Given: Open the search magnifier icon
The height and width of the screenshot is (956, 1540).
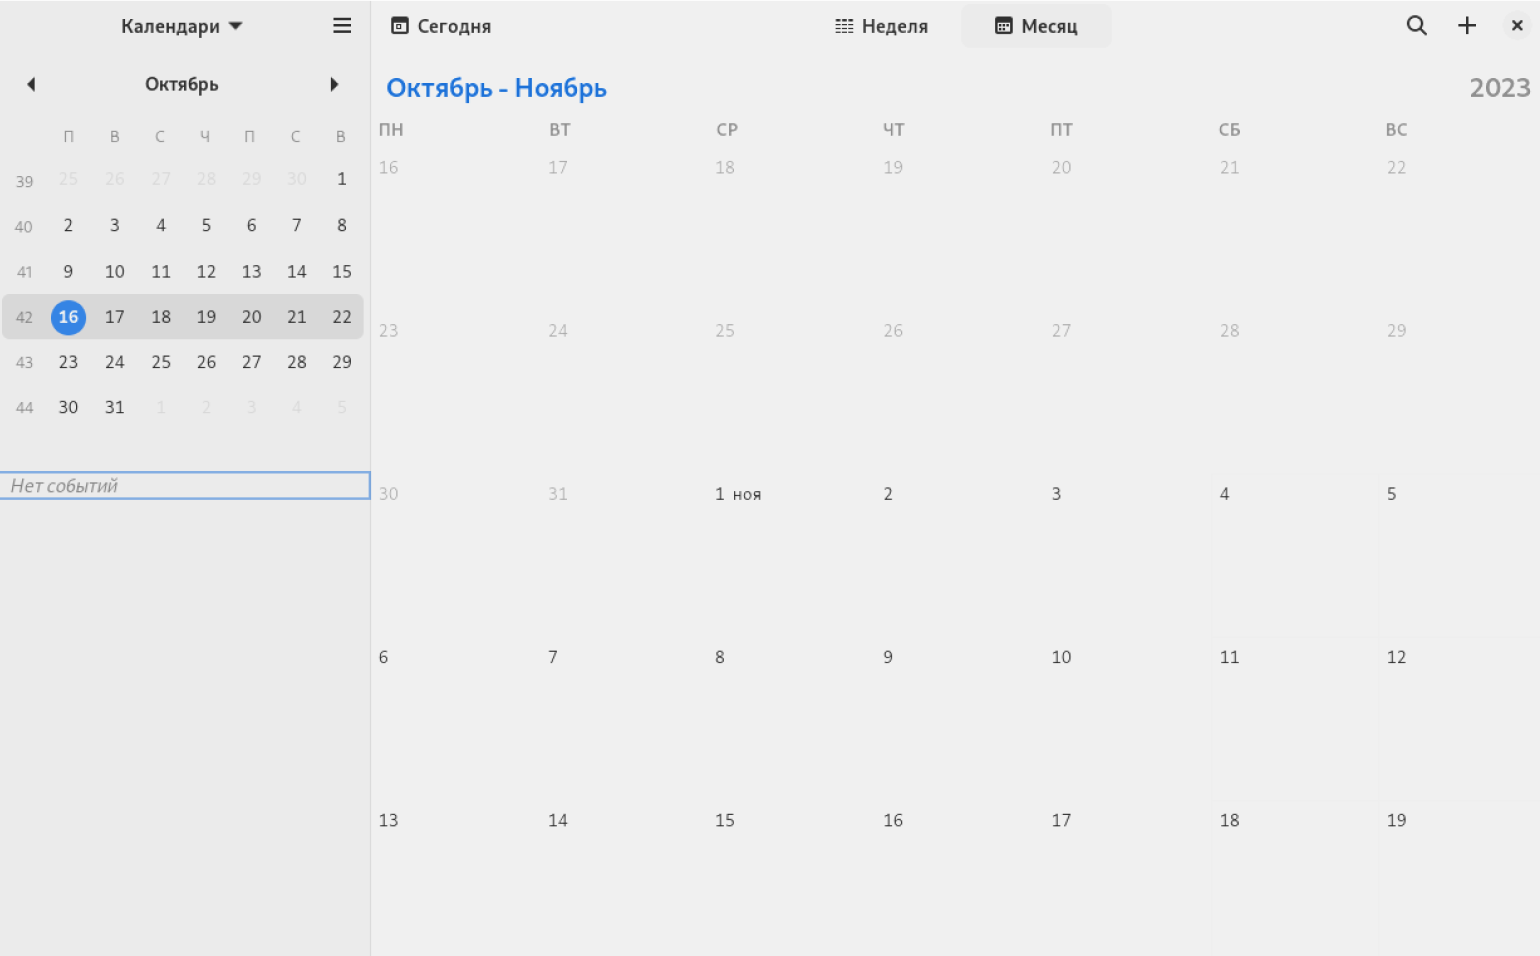Looking at the screenshot, I should 1416,26.
